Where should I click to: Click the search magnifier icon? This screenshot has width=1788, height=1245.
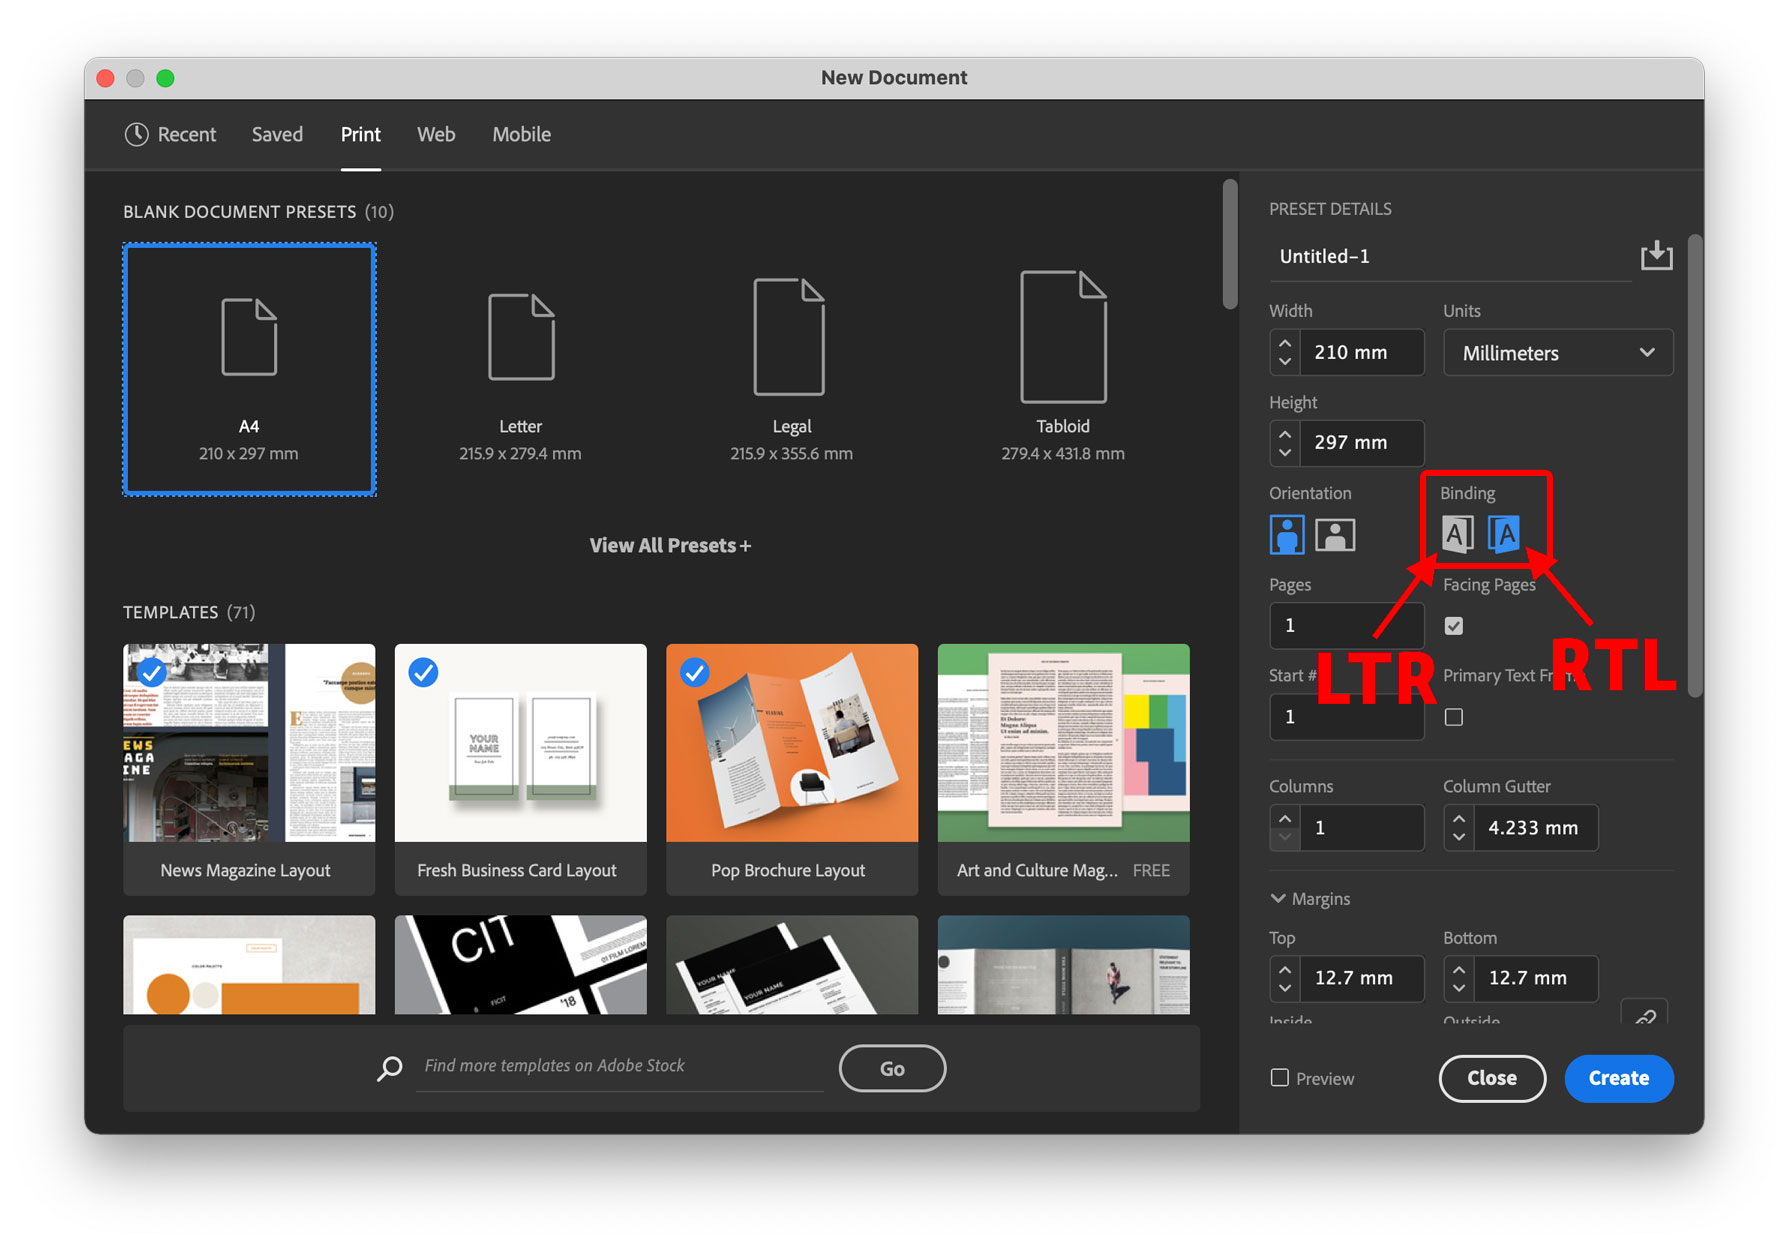pyautogui.click(x=390, y=1067)
